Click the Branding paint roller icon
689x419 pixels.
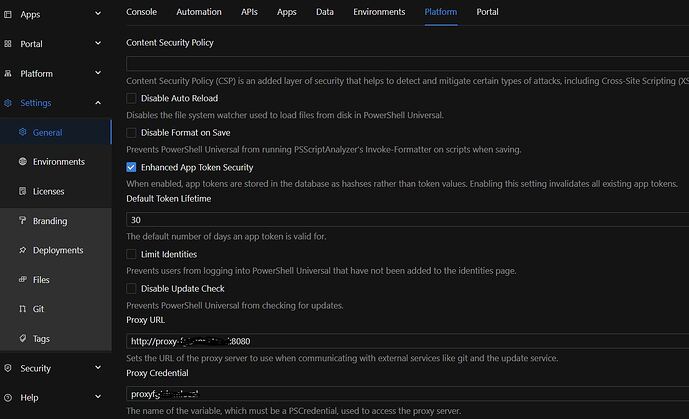tap(22, 220)
